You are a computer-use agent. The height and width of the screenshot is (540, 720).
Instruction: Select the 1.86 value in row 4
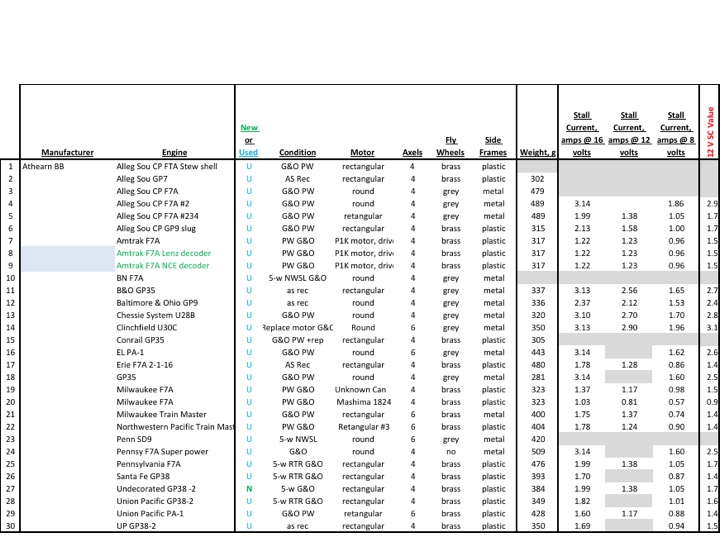coord(676,204)
